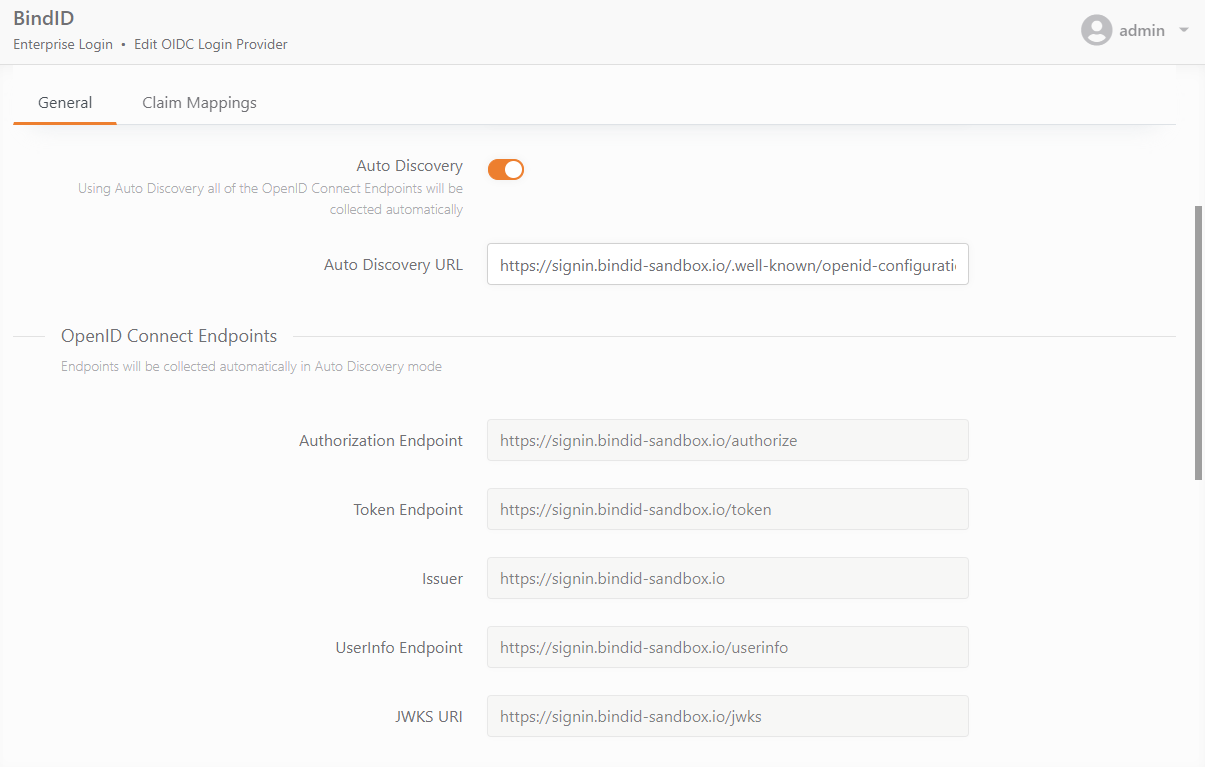Click 'Endpoints will be collected automatically' note

[251, 366]
